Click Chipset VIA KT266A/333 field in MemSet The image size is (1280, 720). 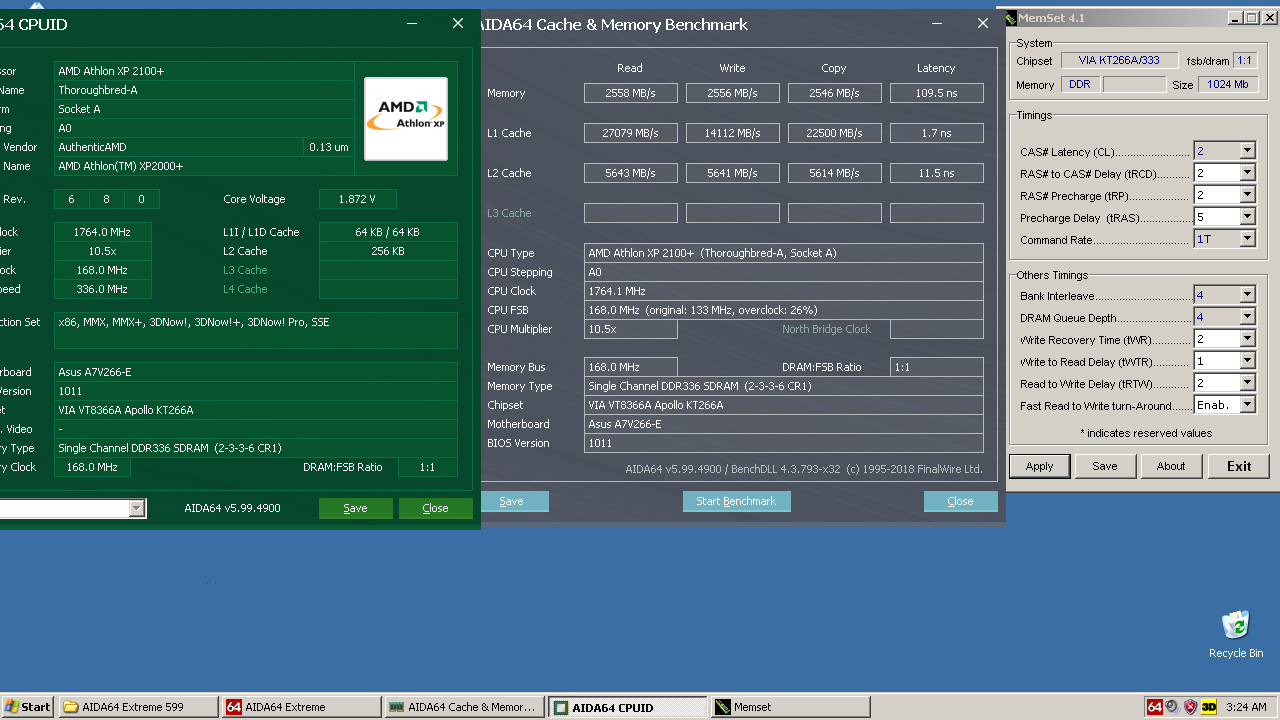(1119, 60)
